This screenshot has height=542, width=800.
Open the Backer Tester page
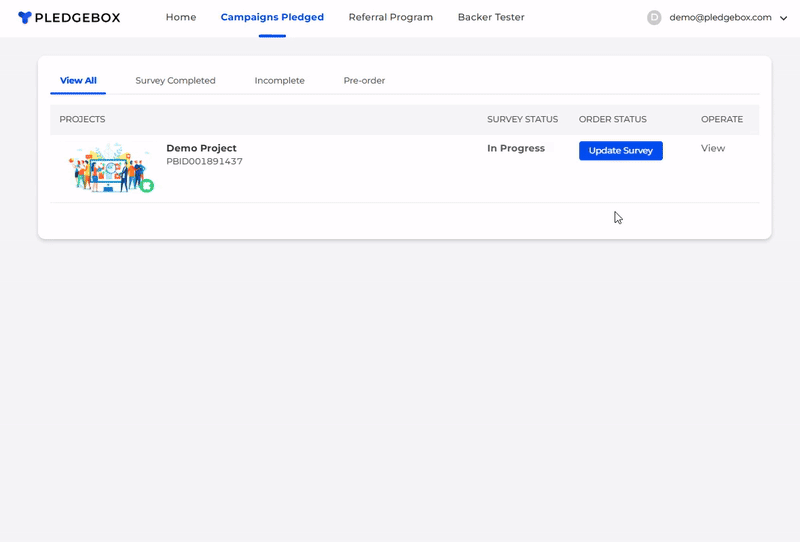[490, 18]
